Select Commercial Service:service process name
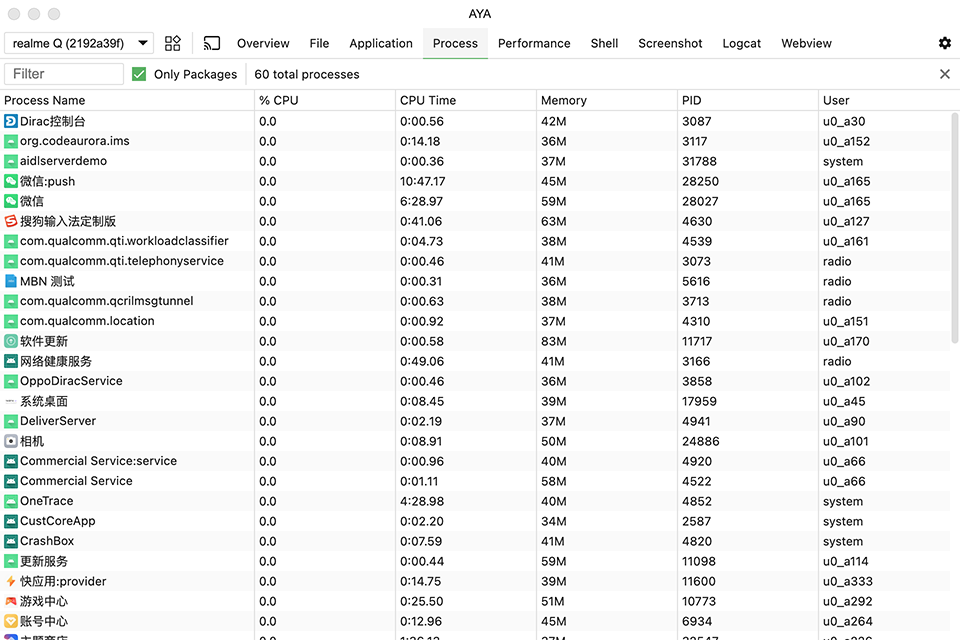Image resolution: width=960 pixels, height=640 pixels. pyautogui.click(x=99, y=461)
